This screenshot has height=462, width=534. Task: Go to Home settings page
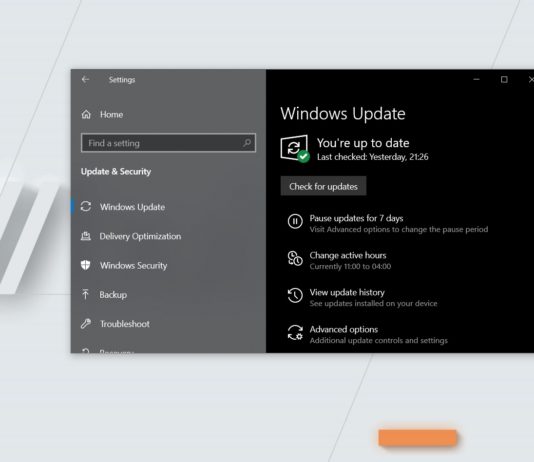111,114
